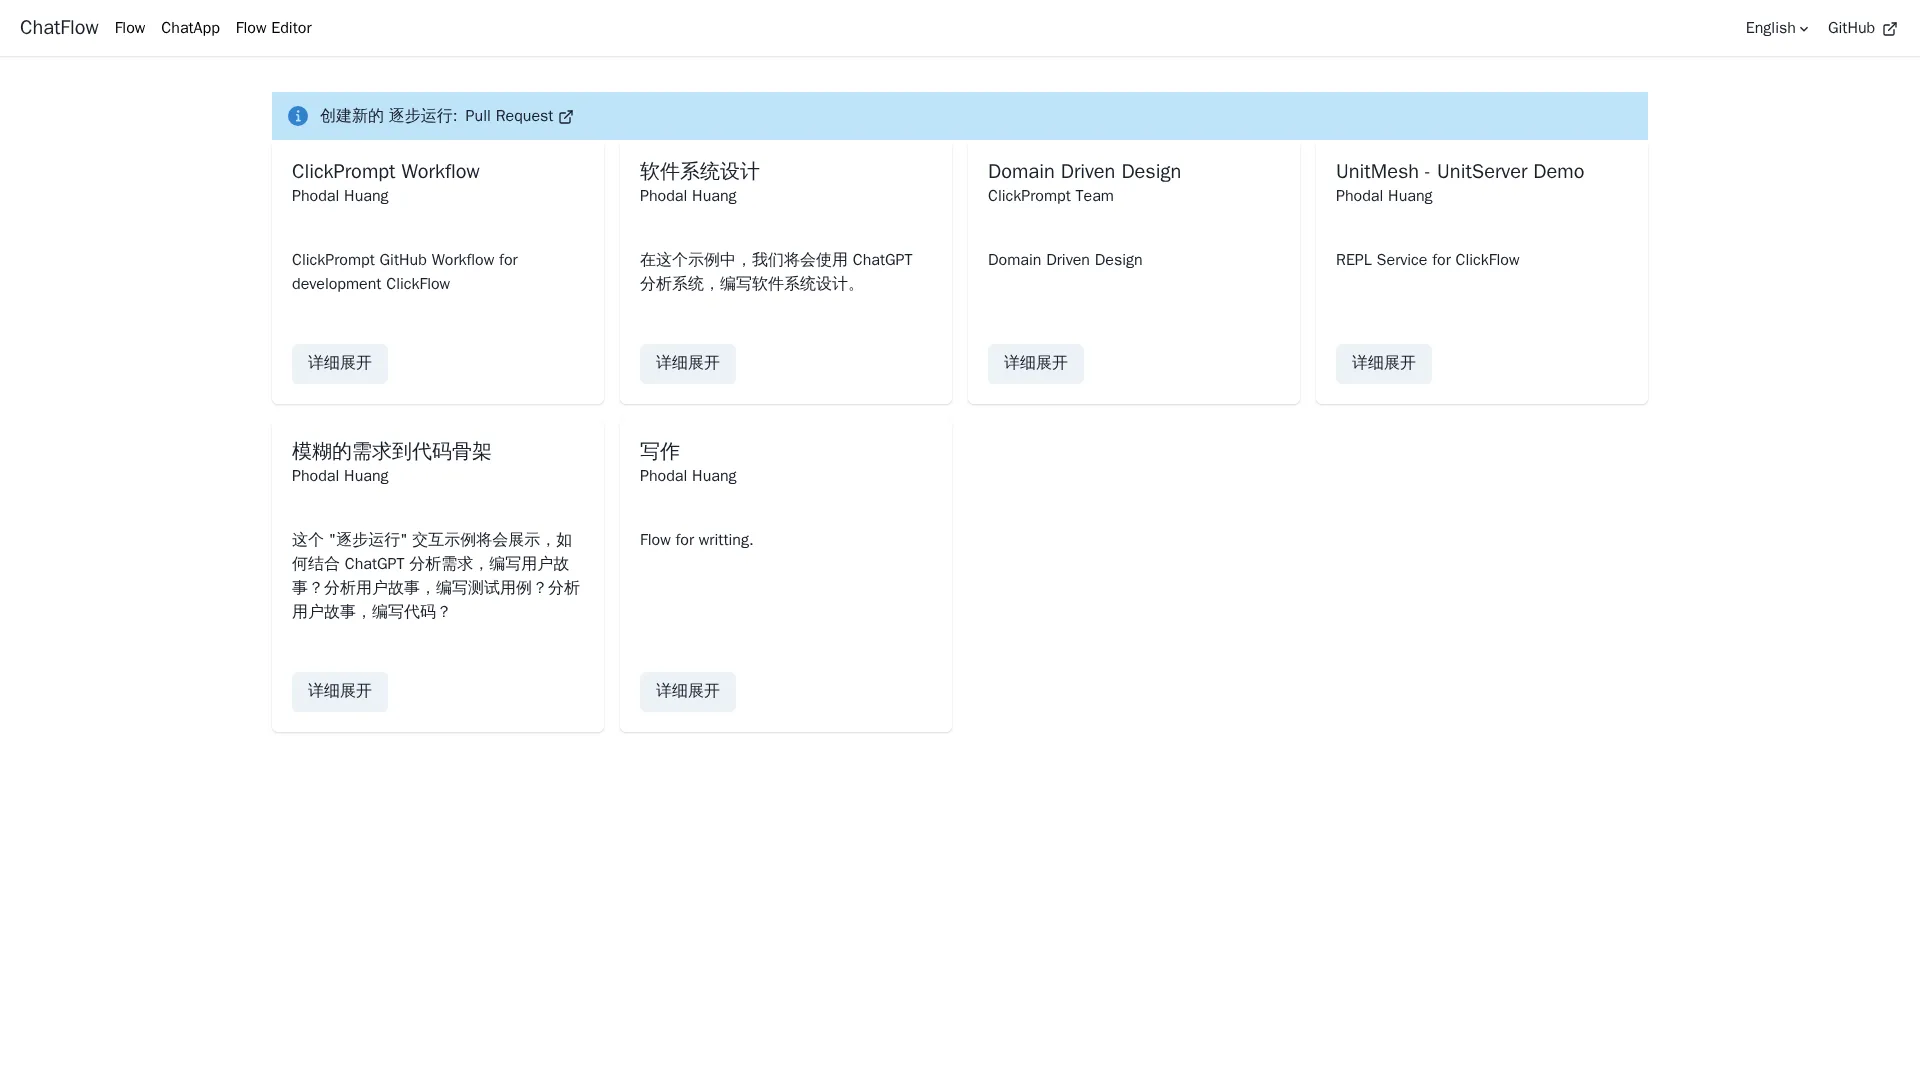Click external link icon beside Pull Request
The image size is (1920, 1080).
pos(566,117)
